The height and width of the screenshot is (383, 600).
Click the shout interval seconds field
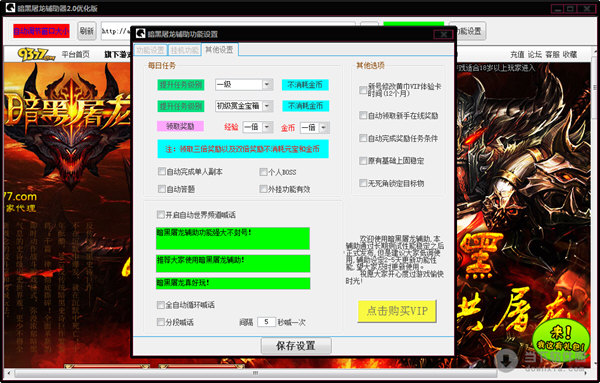(266, 322)
